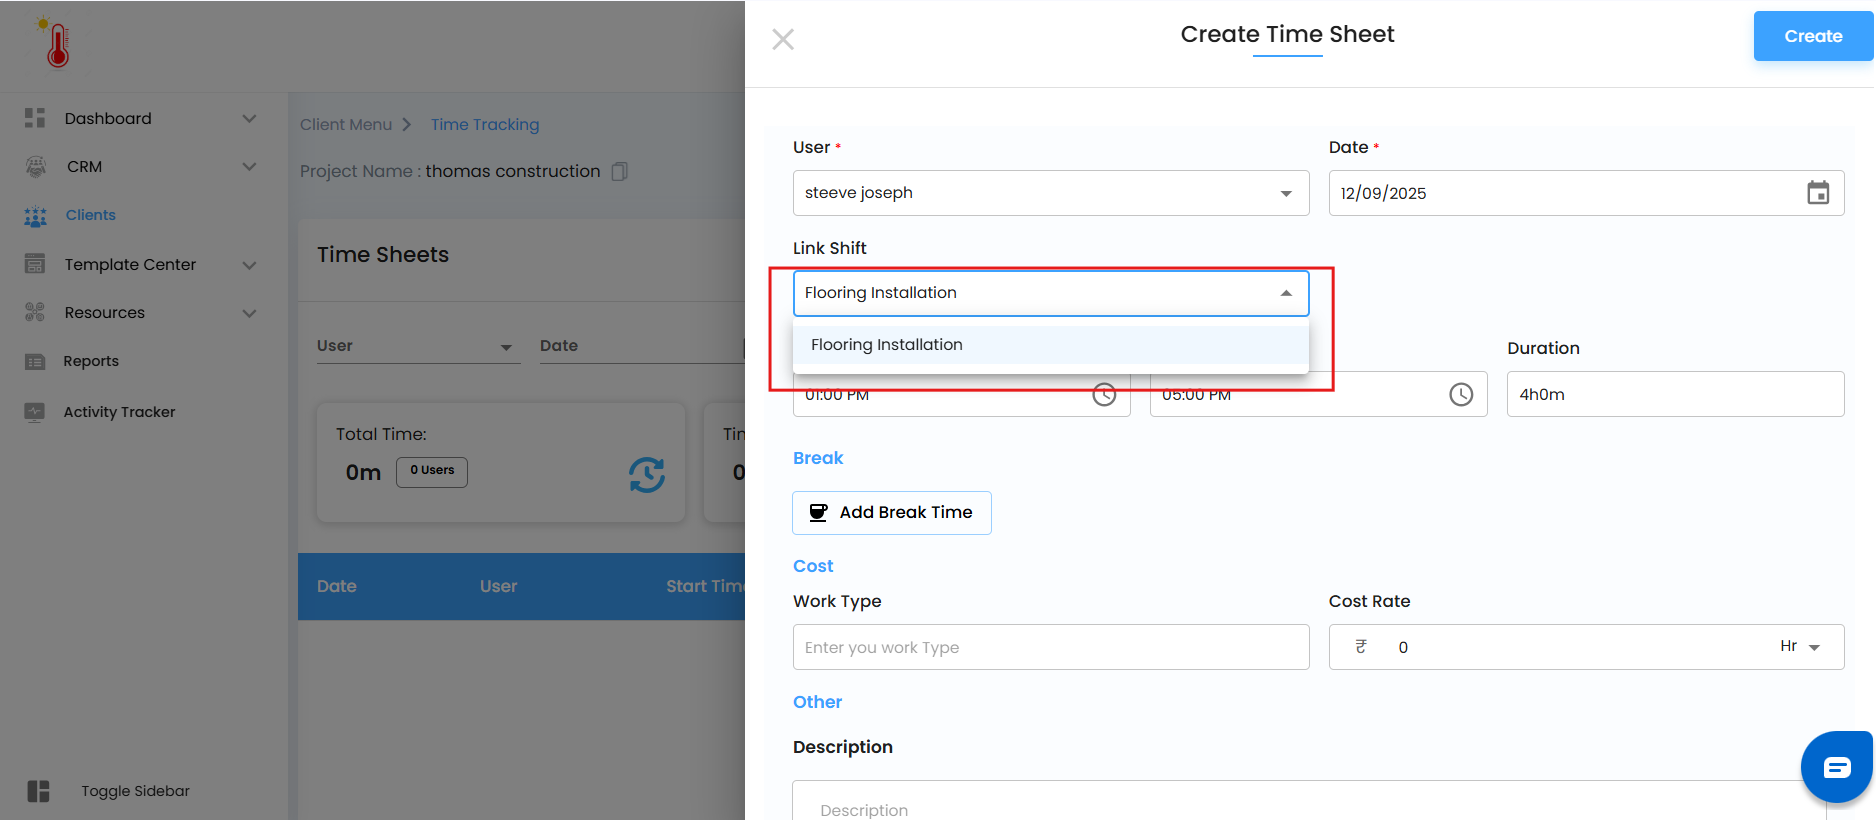Click the calendar icon in Date field
The image size is (1876, 820).
coord(1817,193)
